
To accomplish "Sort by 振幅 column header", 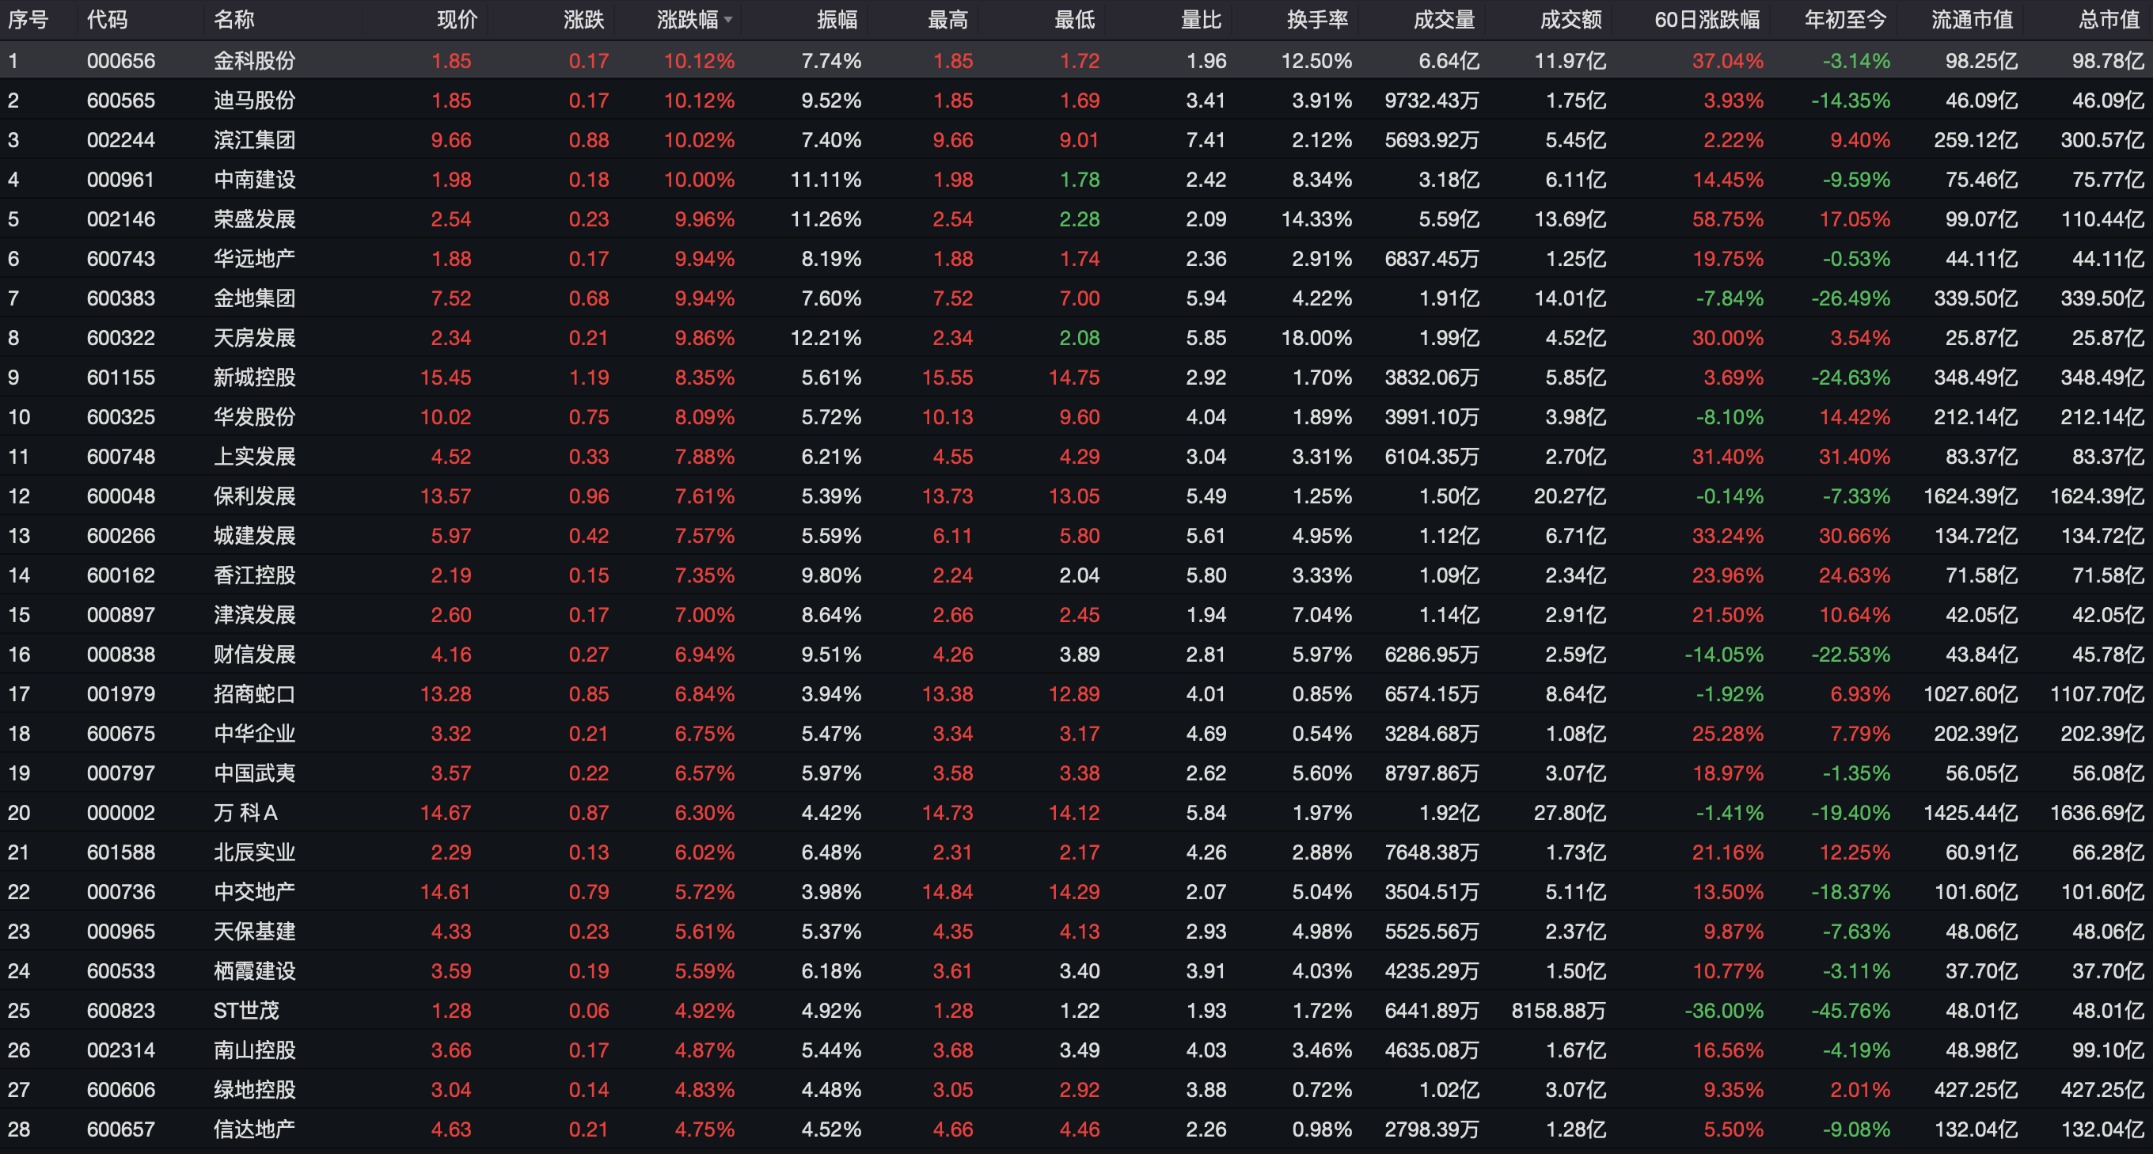I will 837,20.
